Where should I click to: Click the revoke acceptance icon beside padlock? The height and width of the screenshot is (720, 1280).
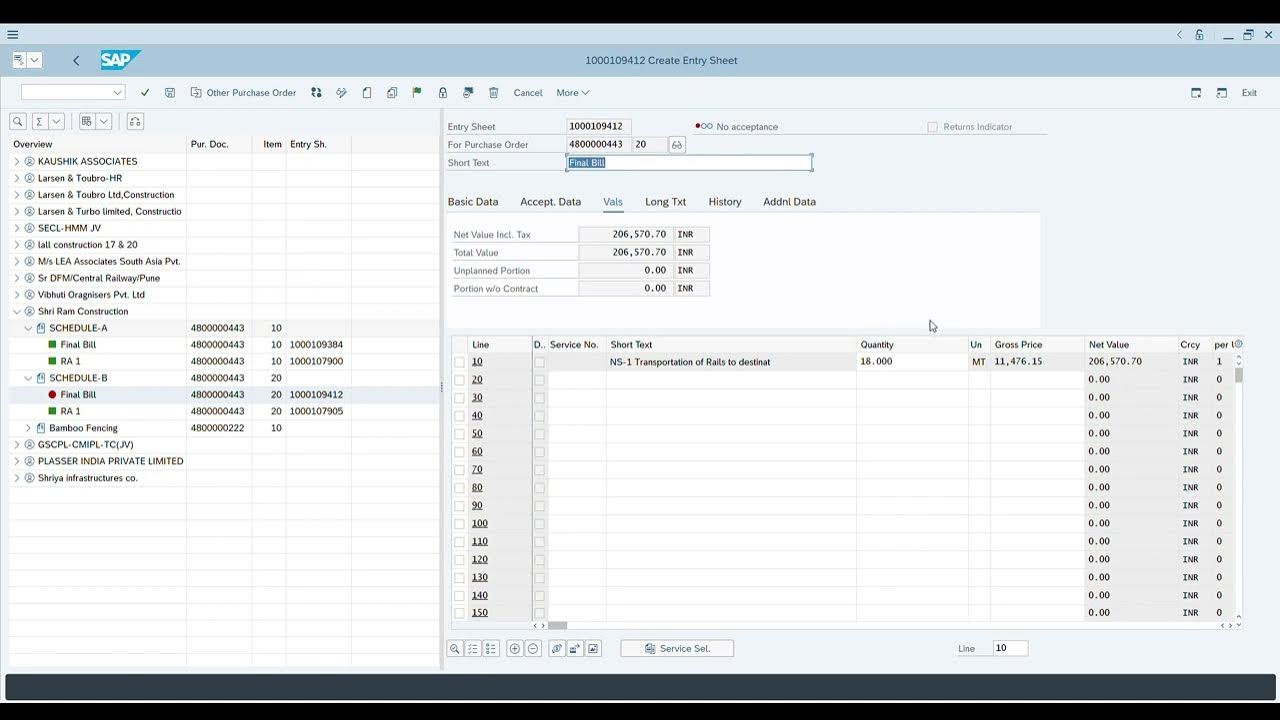(x=467, y=92)
